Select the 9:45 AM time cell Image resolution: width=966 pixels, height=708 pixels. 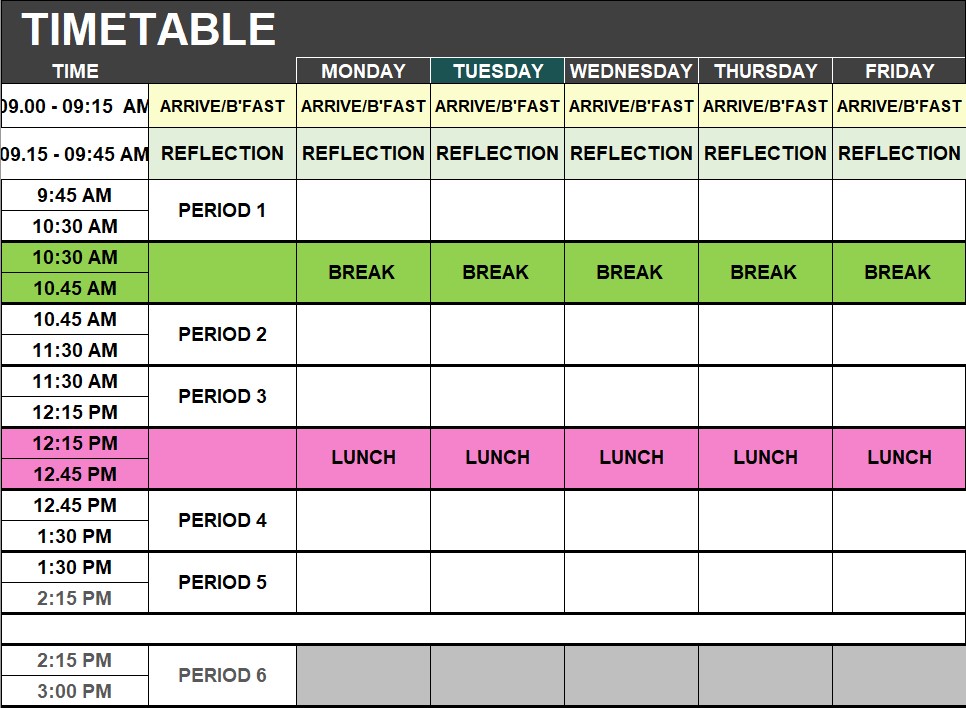(75, 195)
